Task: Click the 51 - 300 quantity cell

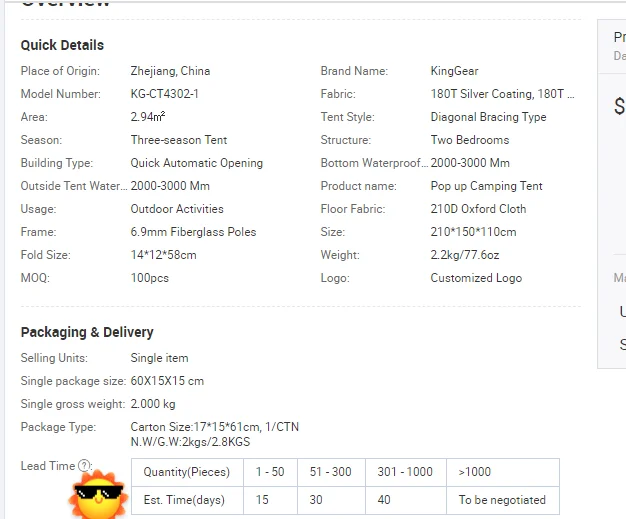Action: click(331, 472)
